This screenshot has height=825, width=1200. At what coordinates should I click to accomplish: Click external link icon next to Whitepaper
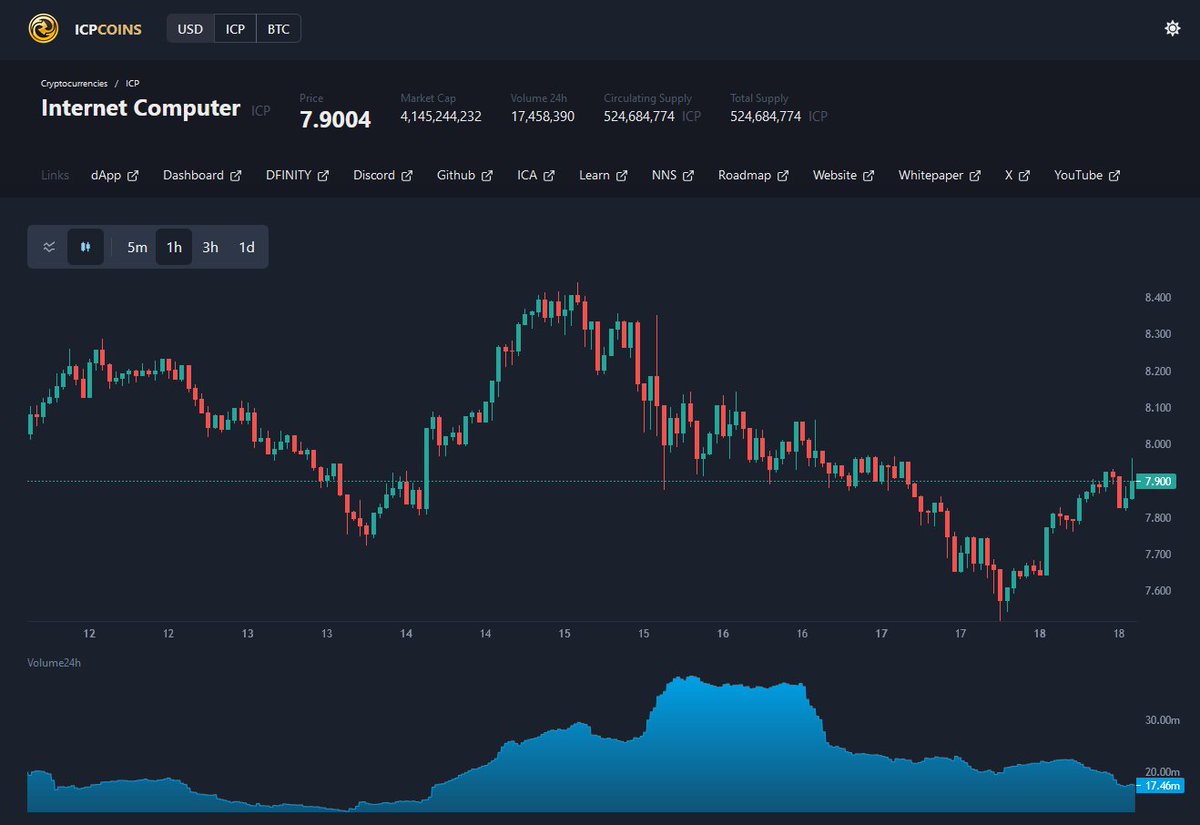[x=976, y=176]
